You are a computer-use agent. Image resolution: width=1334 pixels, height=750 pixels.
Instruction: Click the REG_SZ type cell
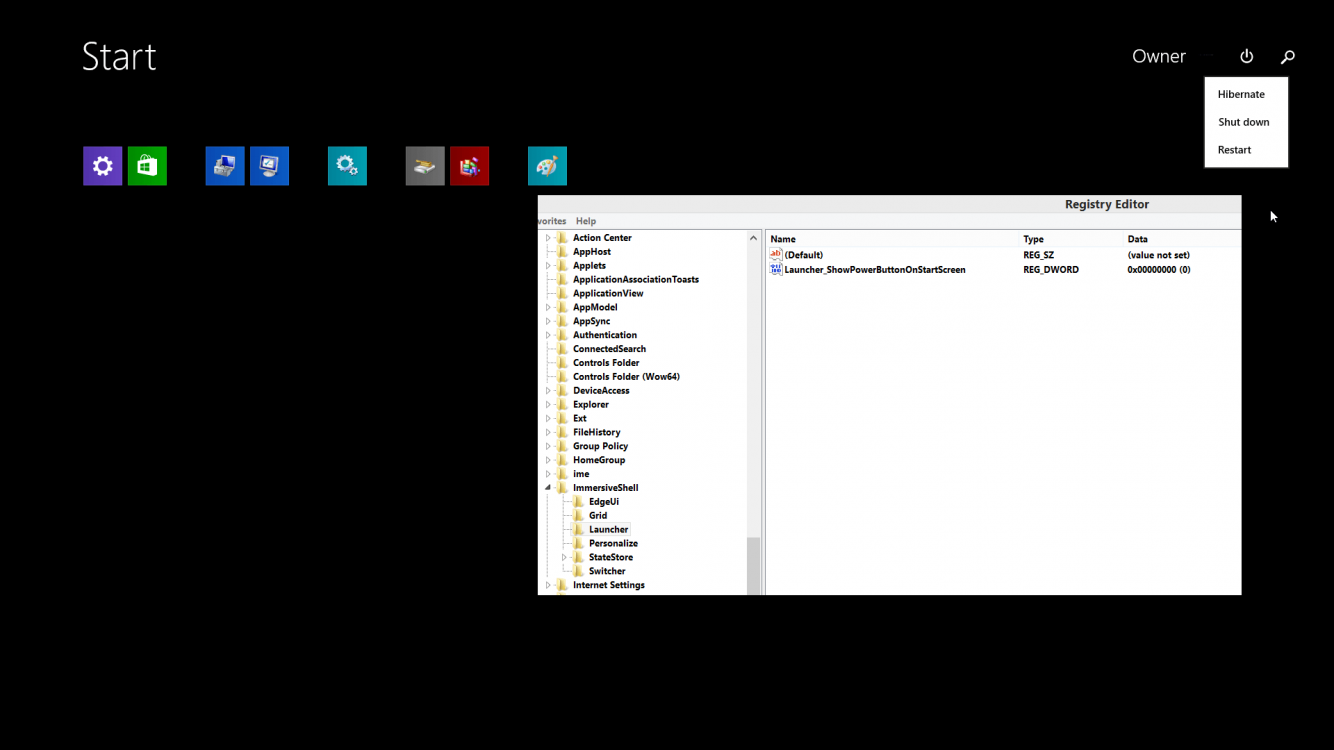[x=1039, y=255]
